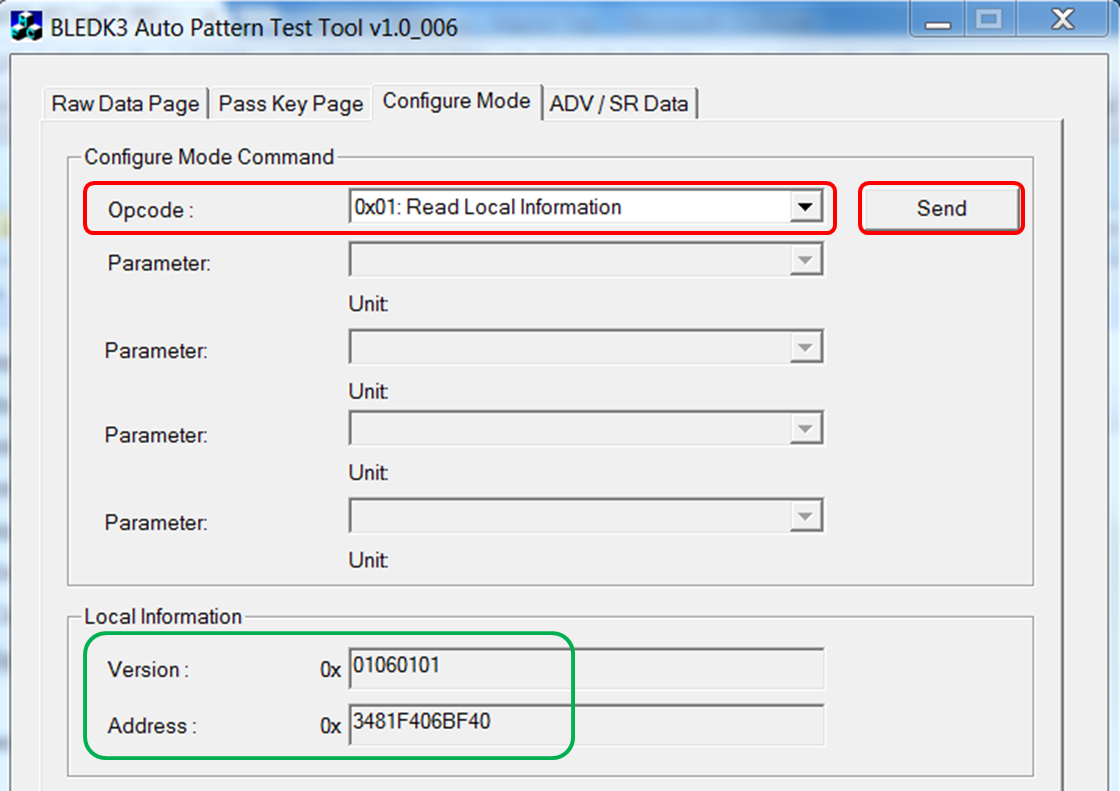The image size is (1120, 791).
Task: Maximize the BLEDK3 test tool window
Action: 990,20
